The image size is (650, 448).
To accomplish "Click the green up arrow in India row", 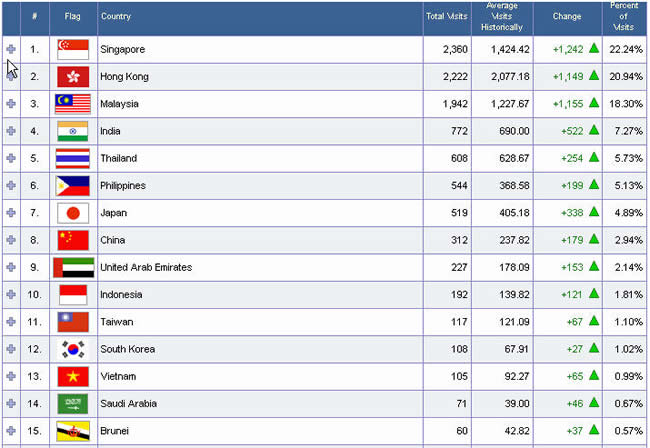I will click(x=593, y=131).
